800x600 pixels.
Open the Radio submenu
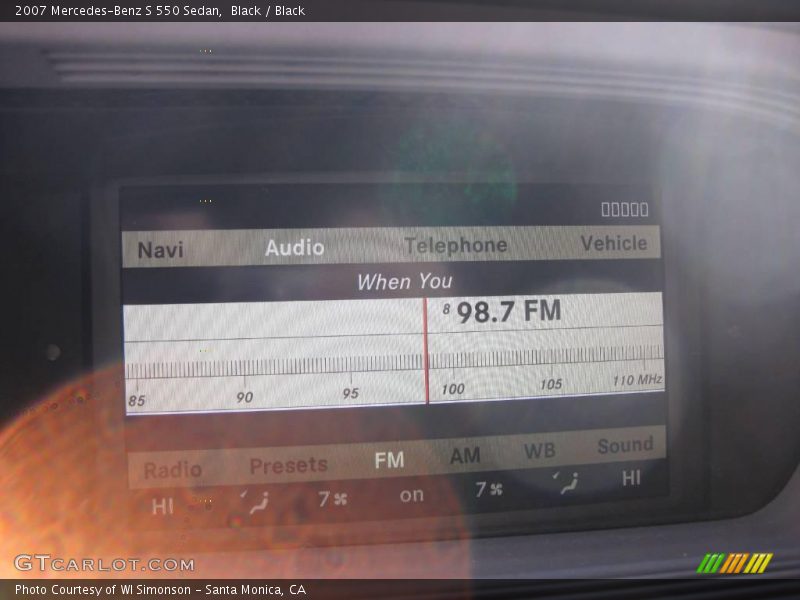pyautogui.click(x=172, y=470)
